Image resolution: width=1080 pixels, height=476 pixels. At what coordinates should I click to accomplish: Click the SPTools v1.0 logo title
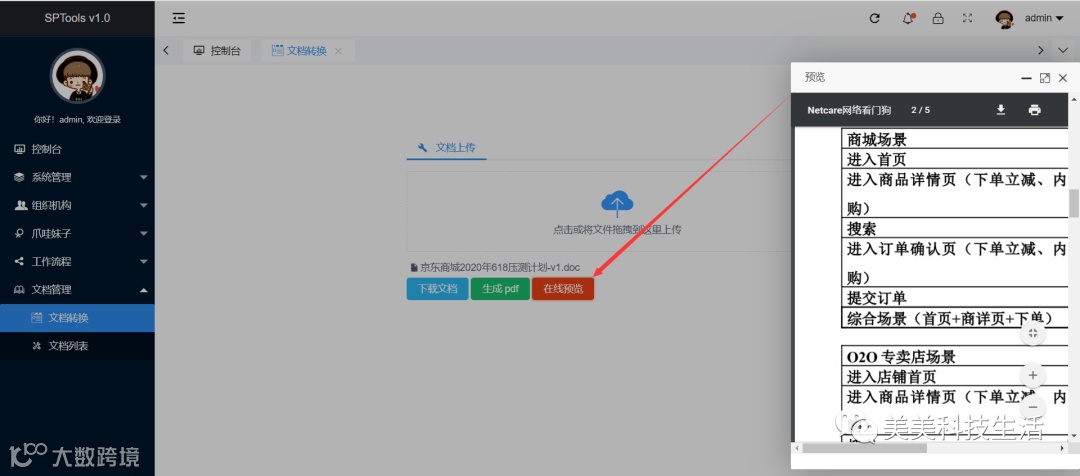77,18
